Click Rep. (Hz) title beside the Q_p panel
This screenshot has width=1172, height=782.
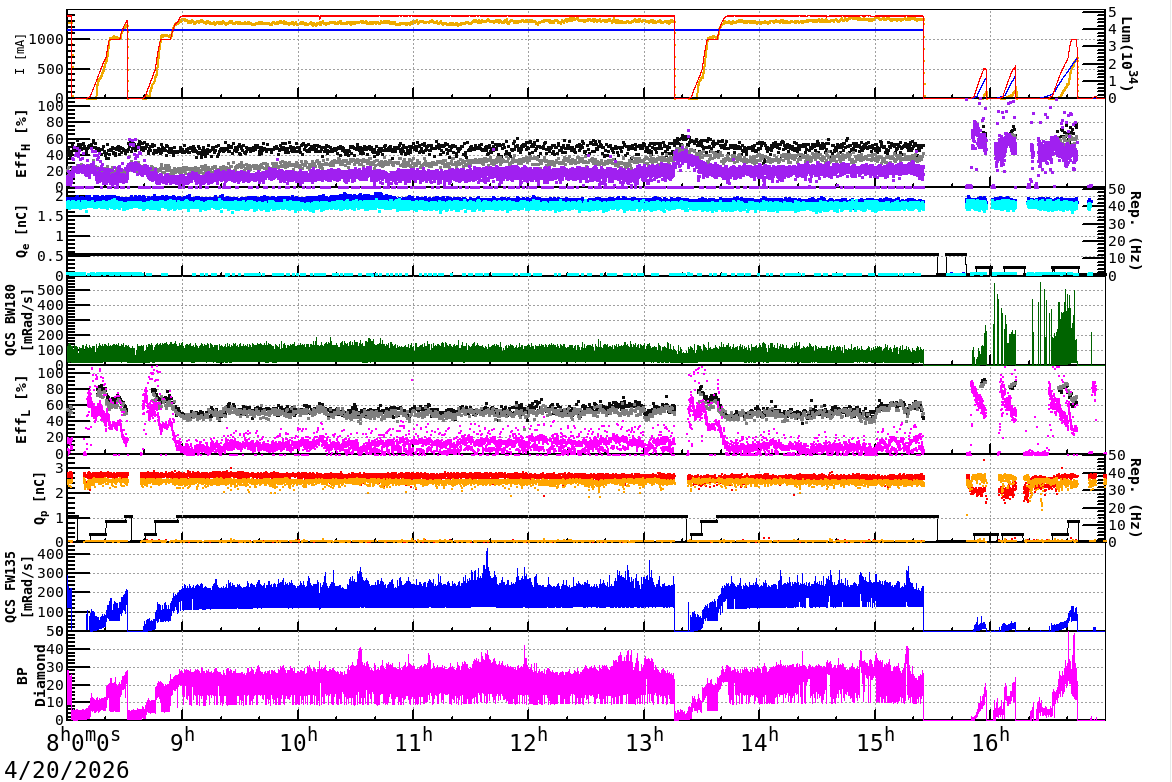pyautogui.click(x=1135, y=498)
